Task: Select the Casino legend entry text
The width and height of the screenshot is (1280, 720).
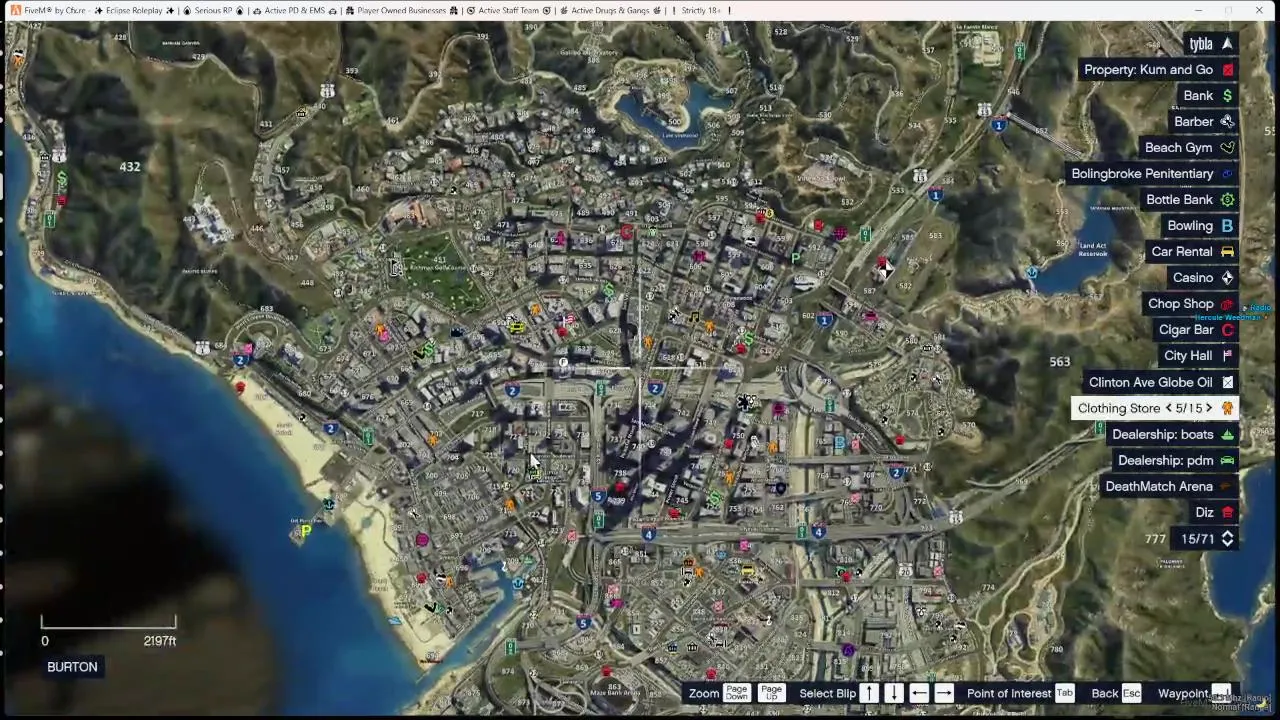Action: coord(1193,278)
